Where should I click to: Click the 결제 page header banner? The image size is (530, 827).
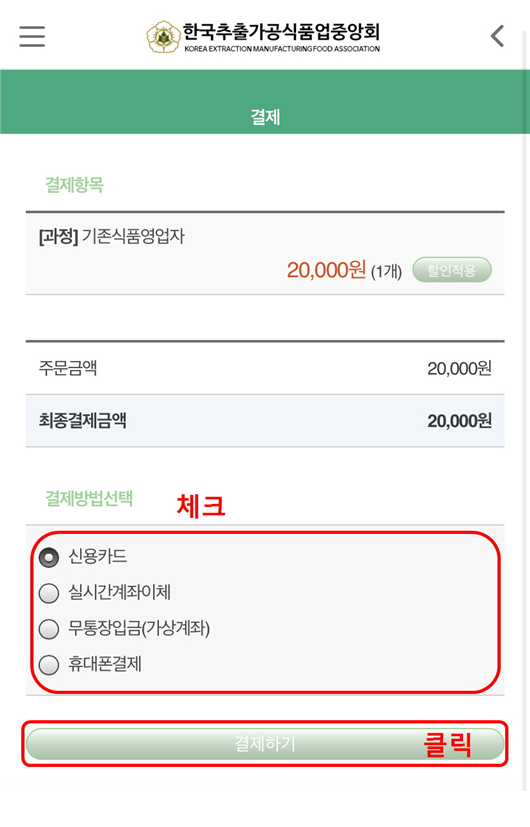pyautogui.click(x=265, y=101)
